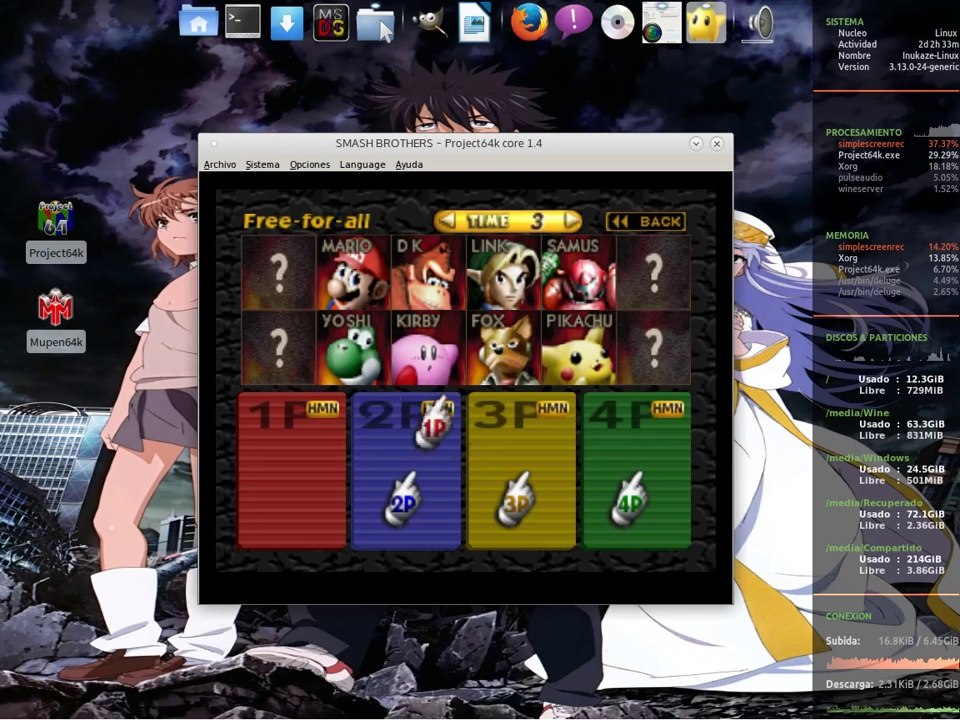The image size is (960, 720).
Task: Select the Link character portrait
Action: pos(503,272)
